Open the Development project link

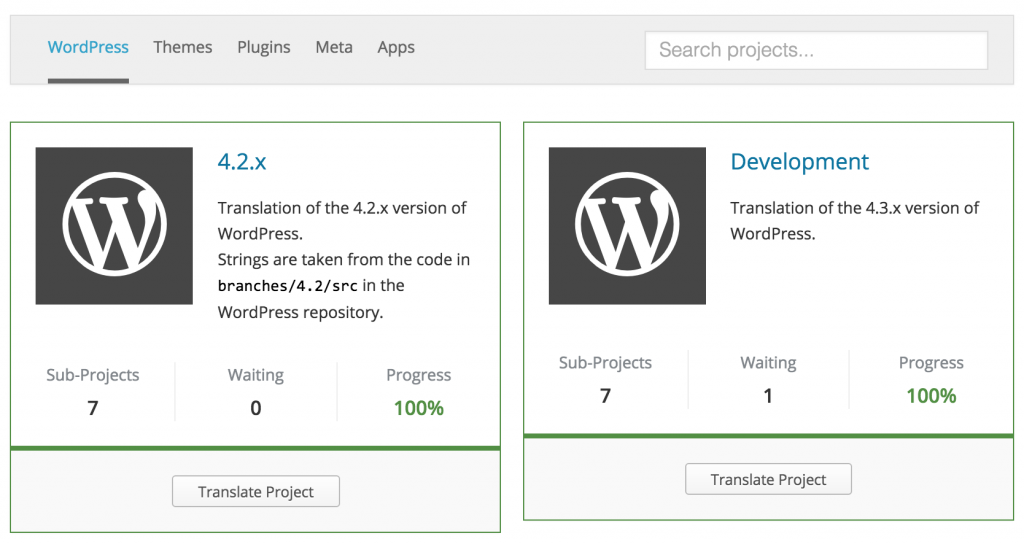tap(799, 161)
